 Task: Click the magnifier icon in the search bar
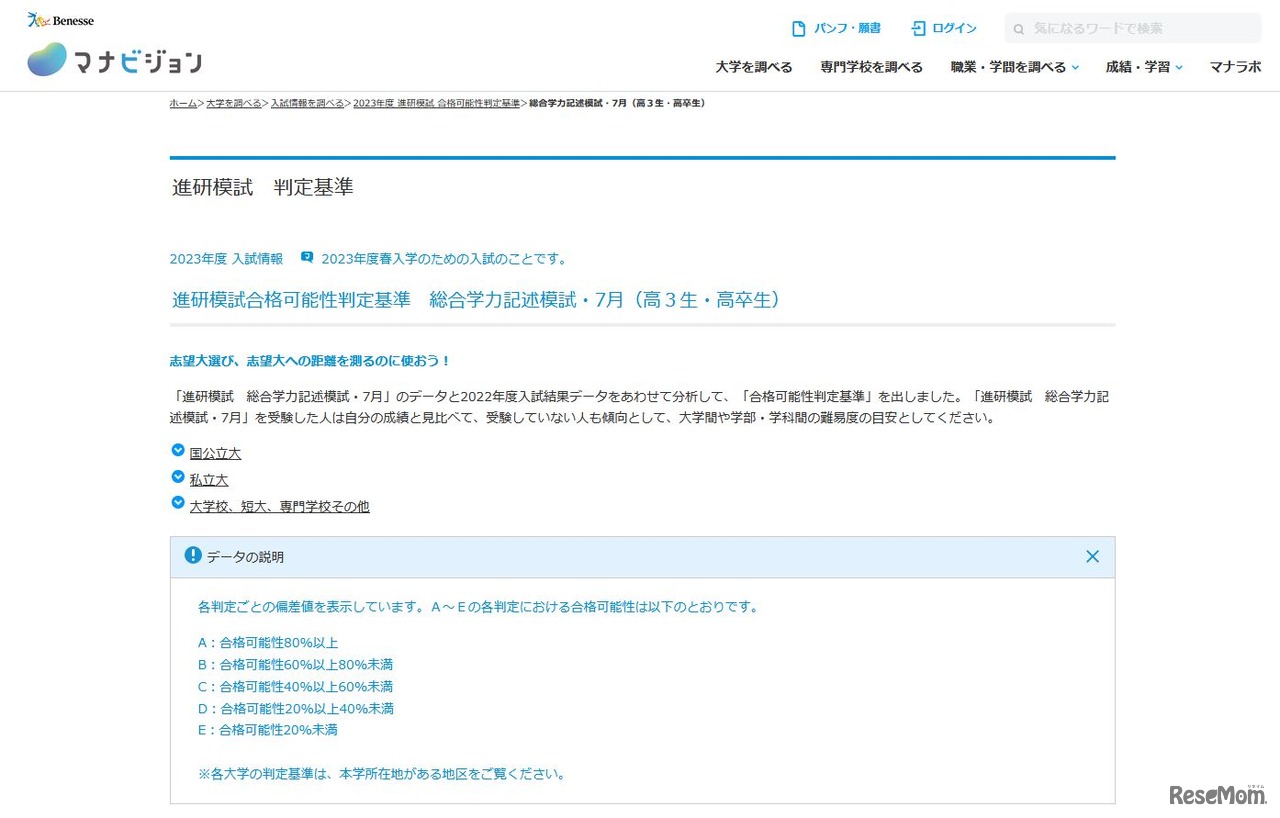coord(1019,28)
